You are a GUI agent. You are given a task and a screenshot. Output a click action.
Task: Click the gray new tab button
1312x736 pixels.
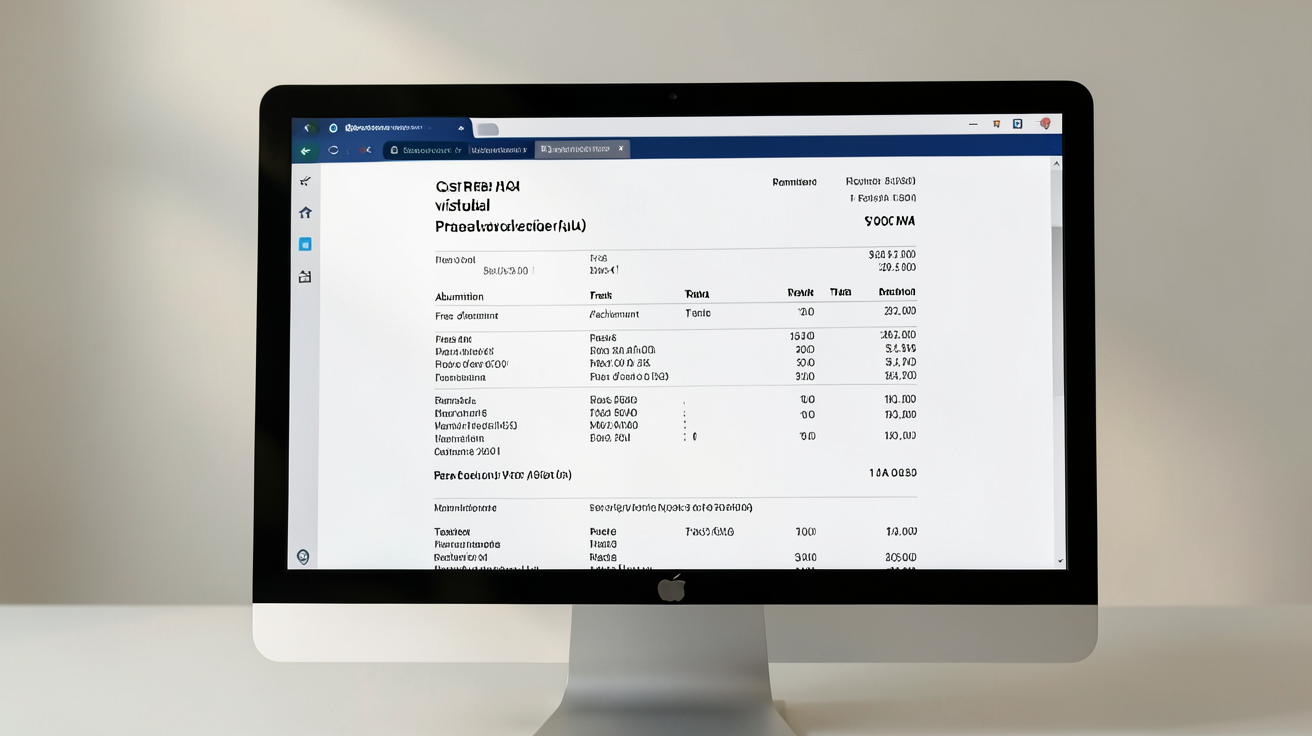[x=487, y=129]
